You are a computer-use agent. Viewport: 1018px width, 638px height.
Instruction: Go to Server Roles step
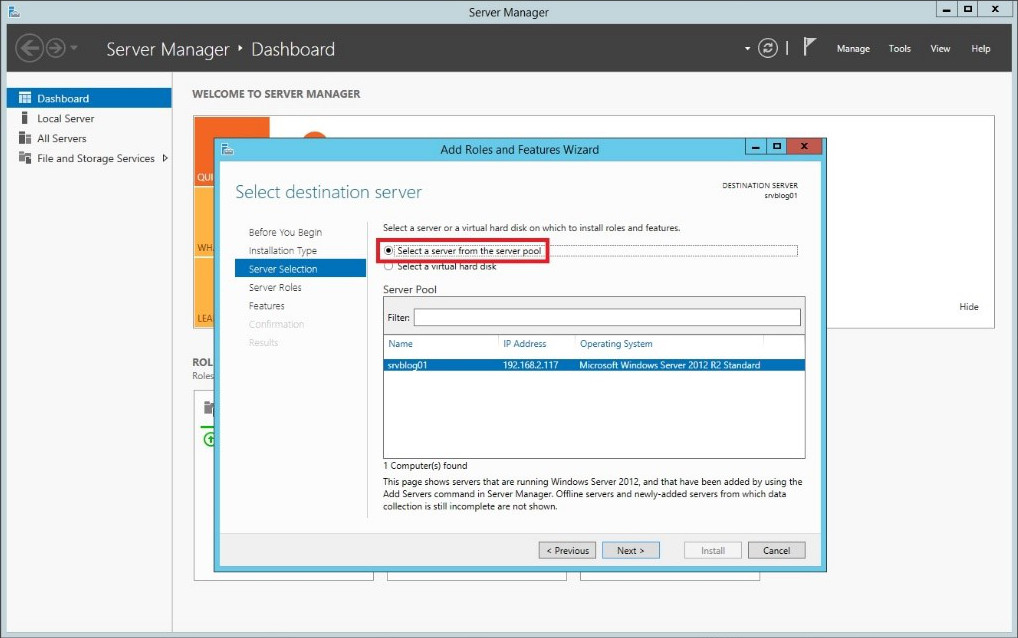pos(275,288)
